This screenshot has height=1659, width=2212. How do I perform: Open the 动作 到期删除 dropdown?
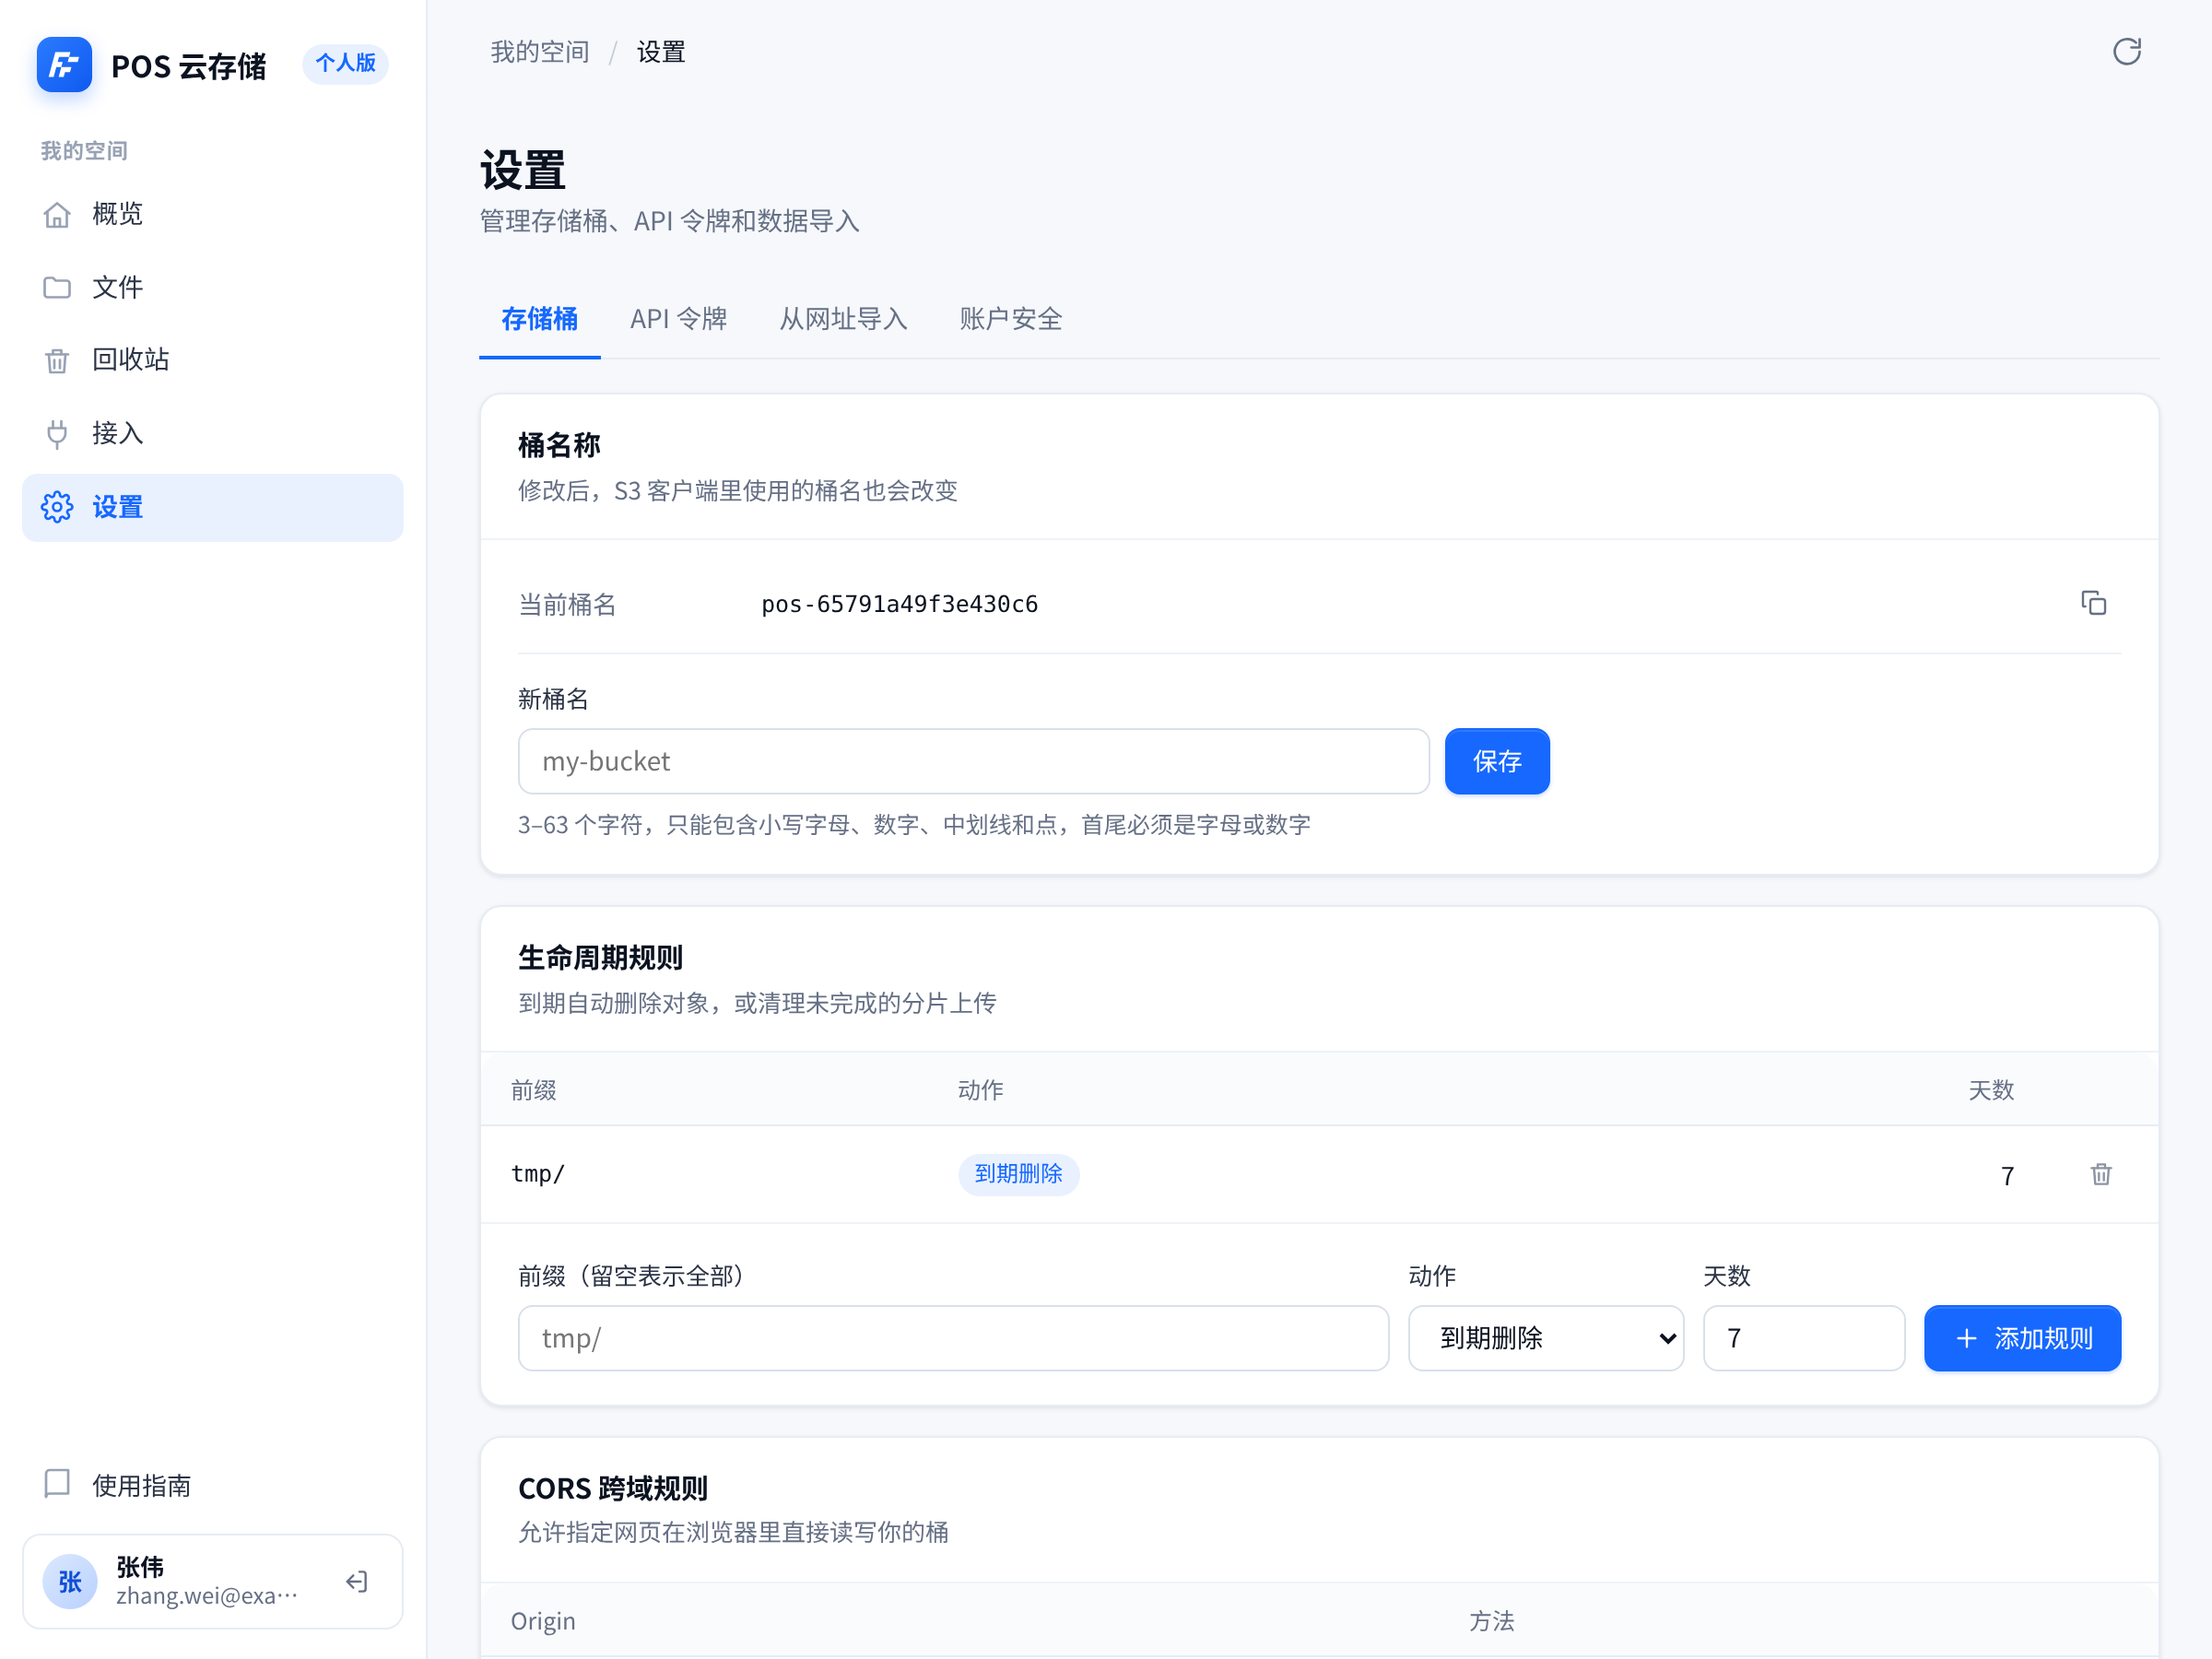coord(1546,1338)
